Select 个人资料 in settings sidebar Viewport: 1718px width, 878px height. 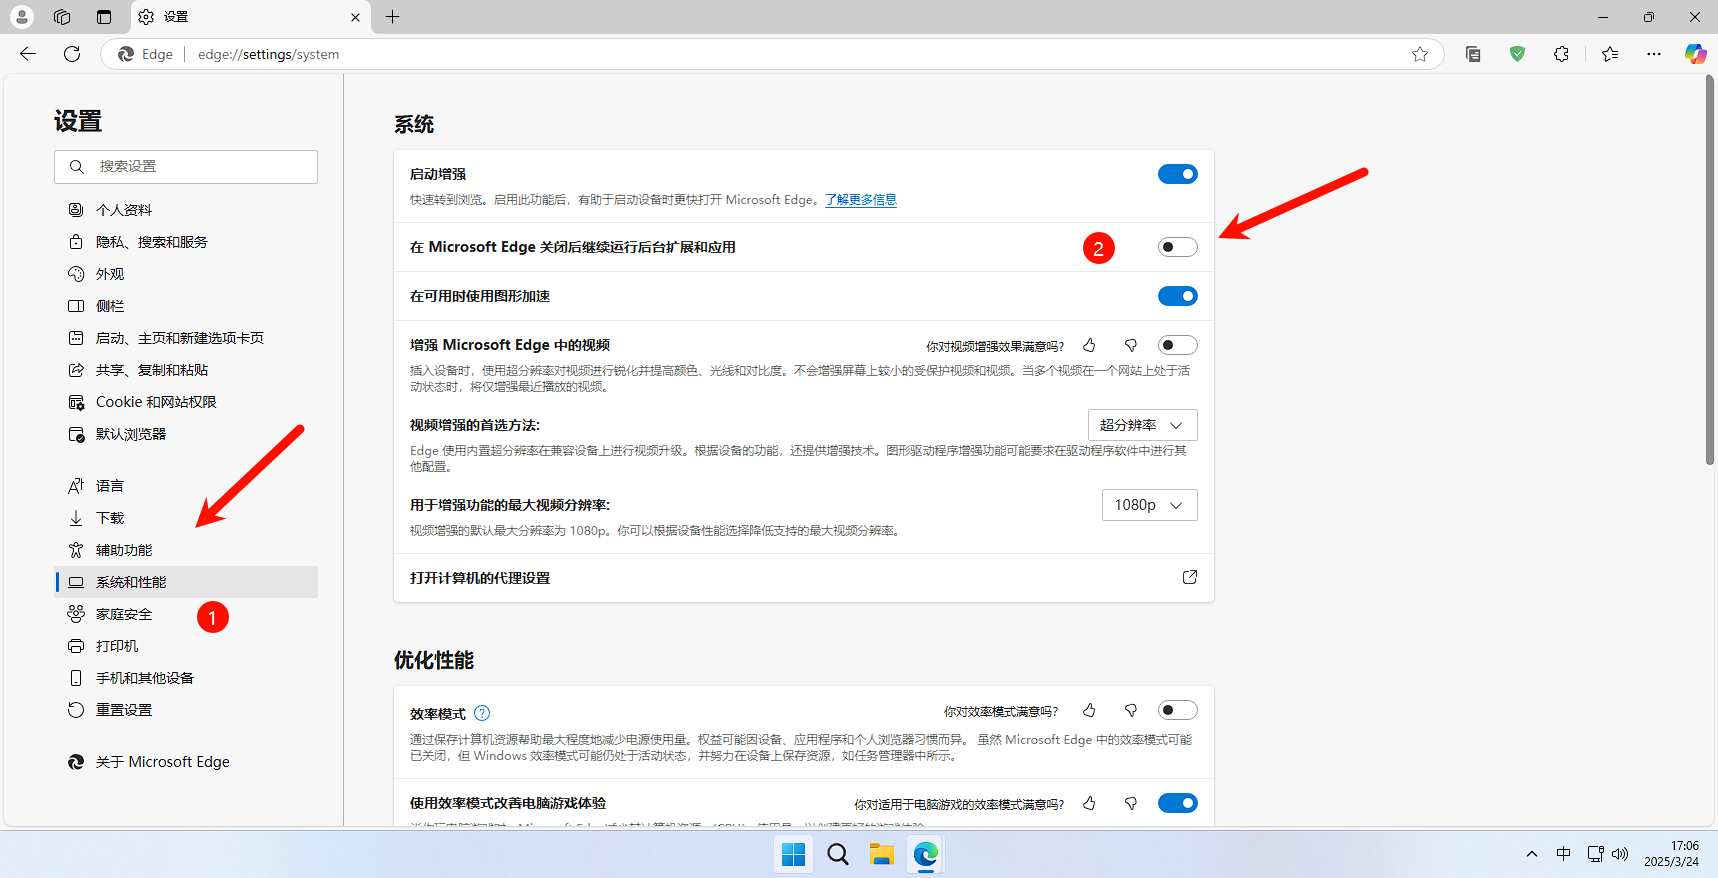186,210
